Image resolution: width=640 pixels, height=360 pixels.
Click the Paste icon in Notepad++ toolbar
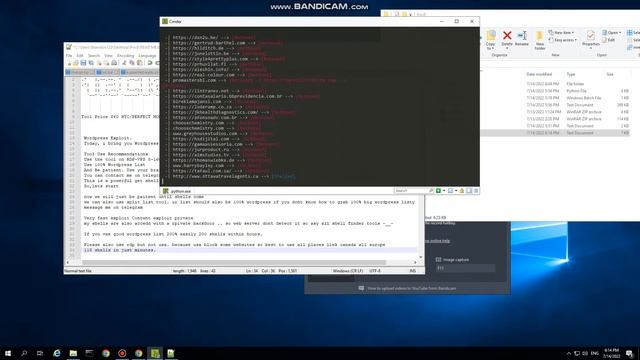139,63
